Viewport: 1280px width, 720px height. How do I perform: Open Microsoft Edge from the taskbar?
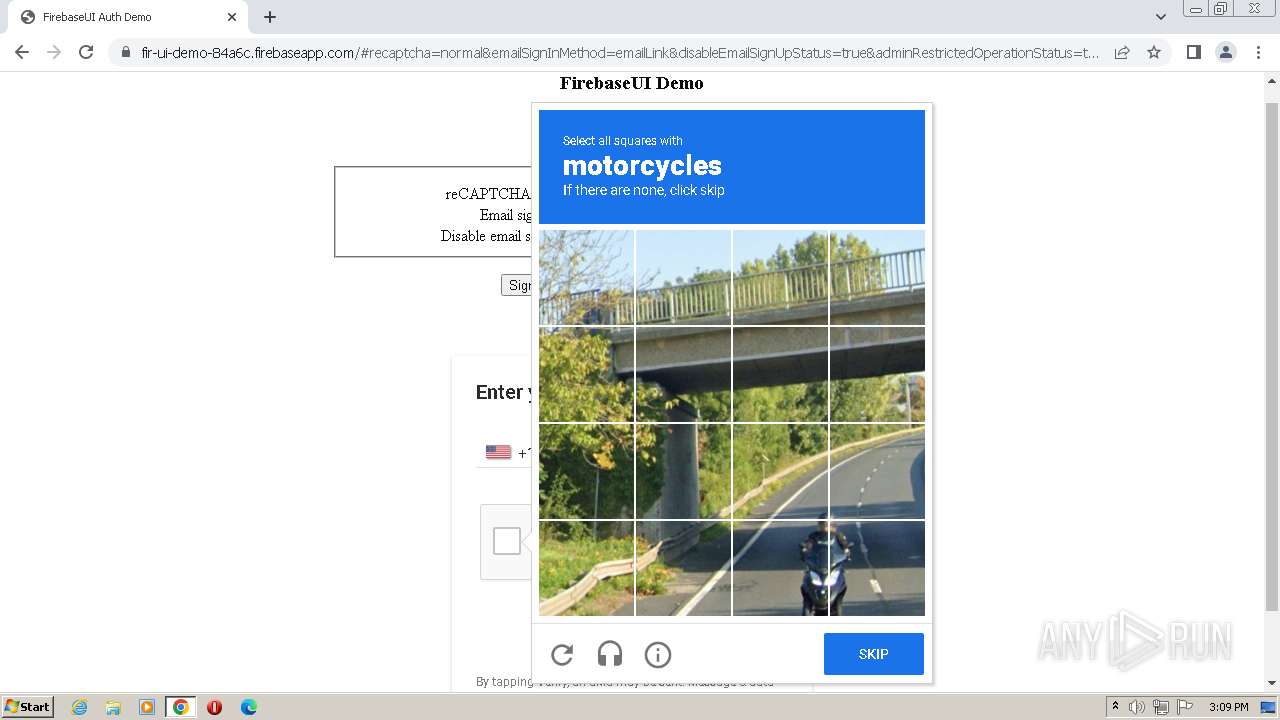point(248,707)
